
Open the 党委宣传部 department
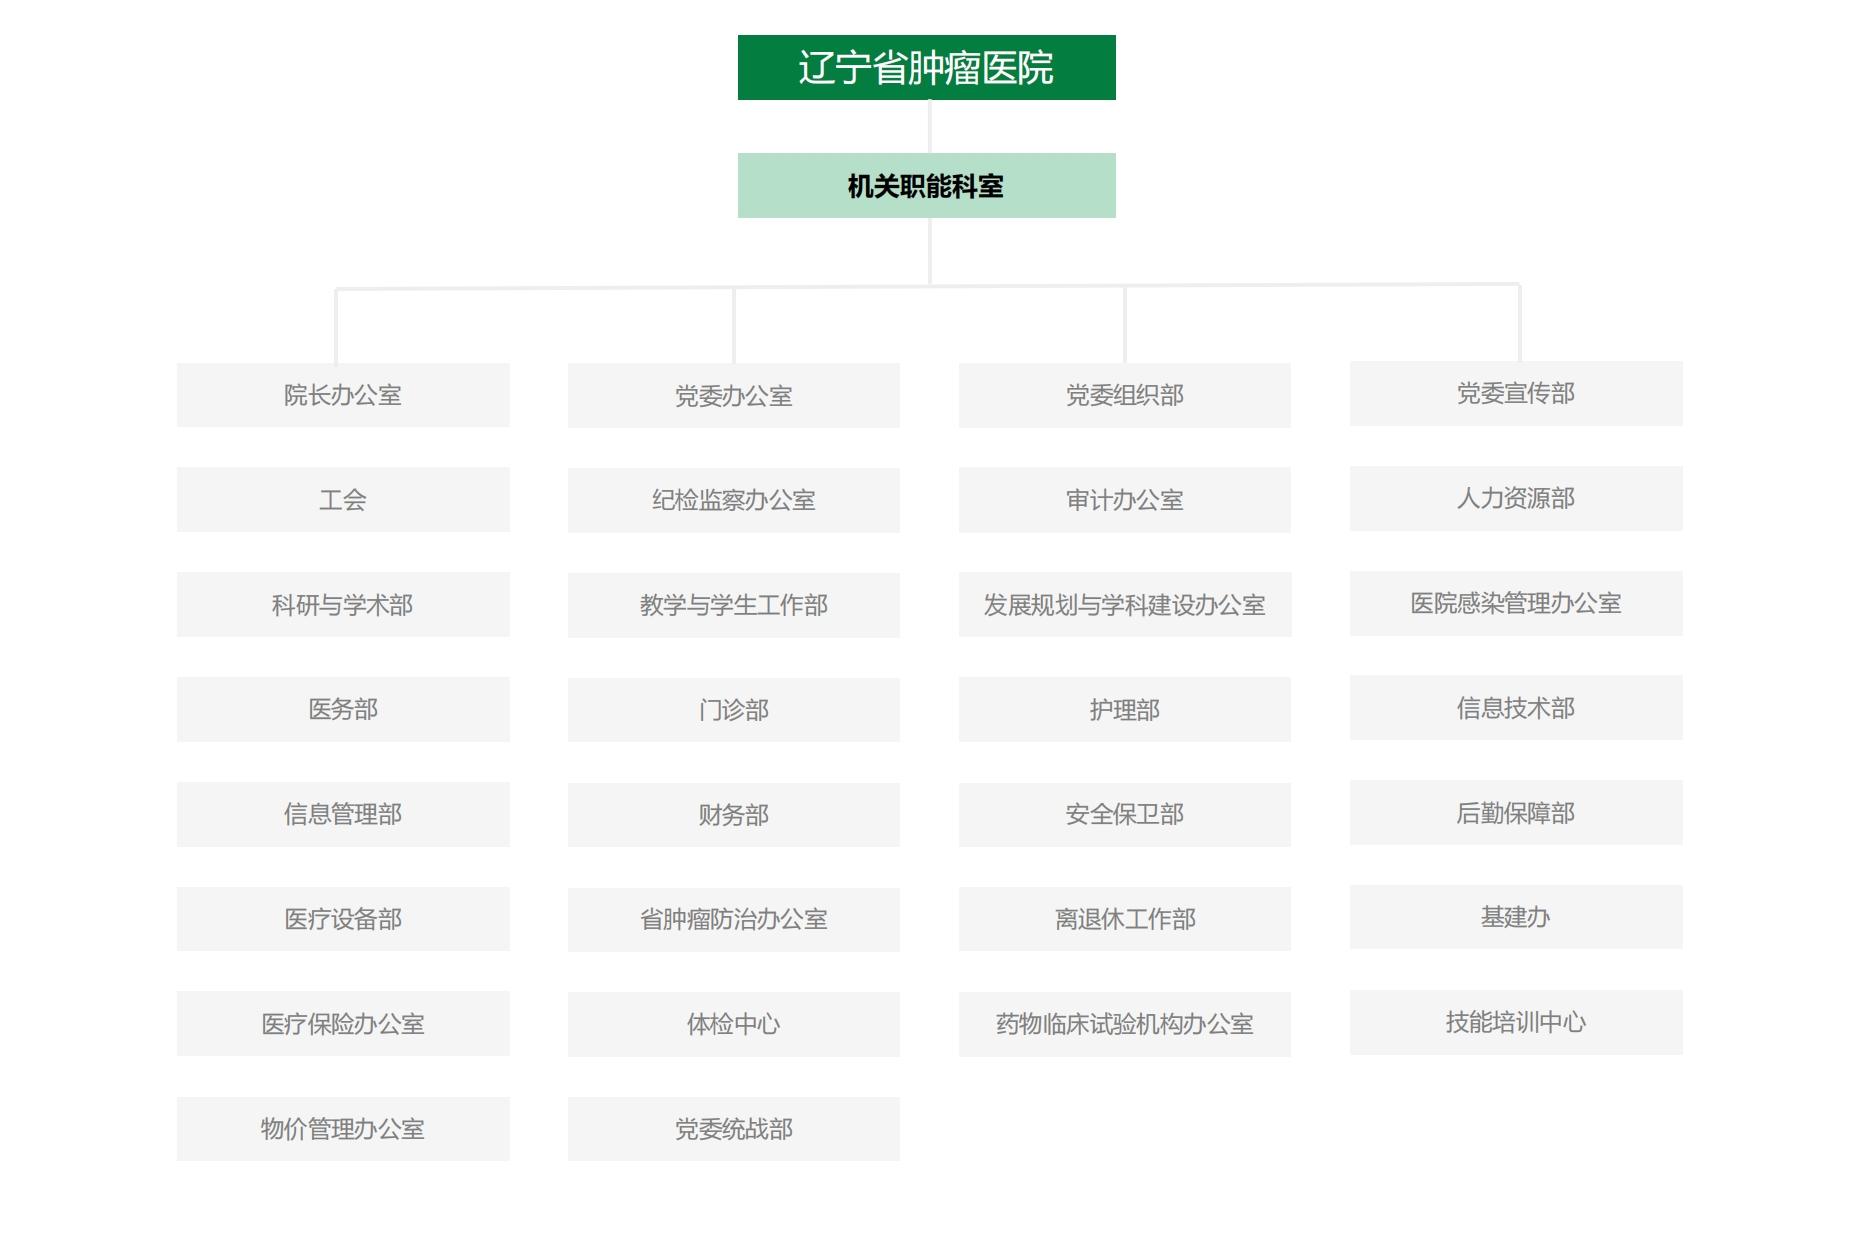1516,393
